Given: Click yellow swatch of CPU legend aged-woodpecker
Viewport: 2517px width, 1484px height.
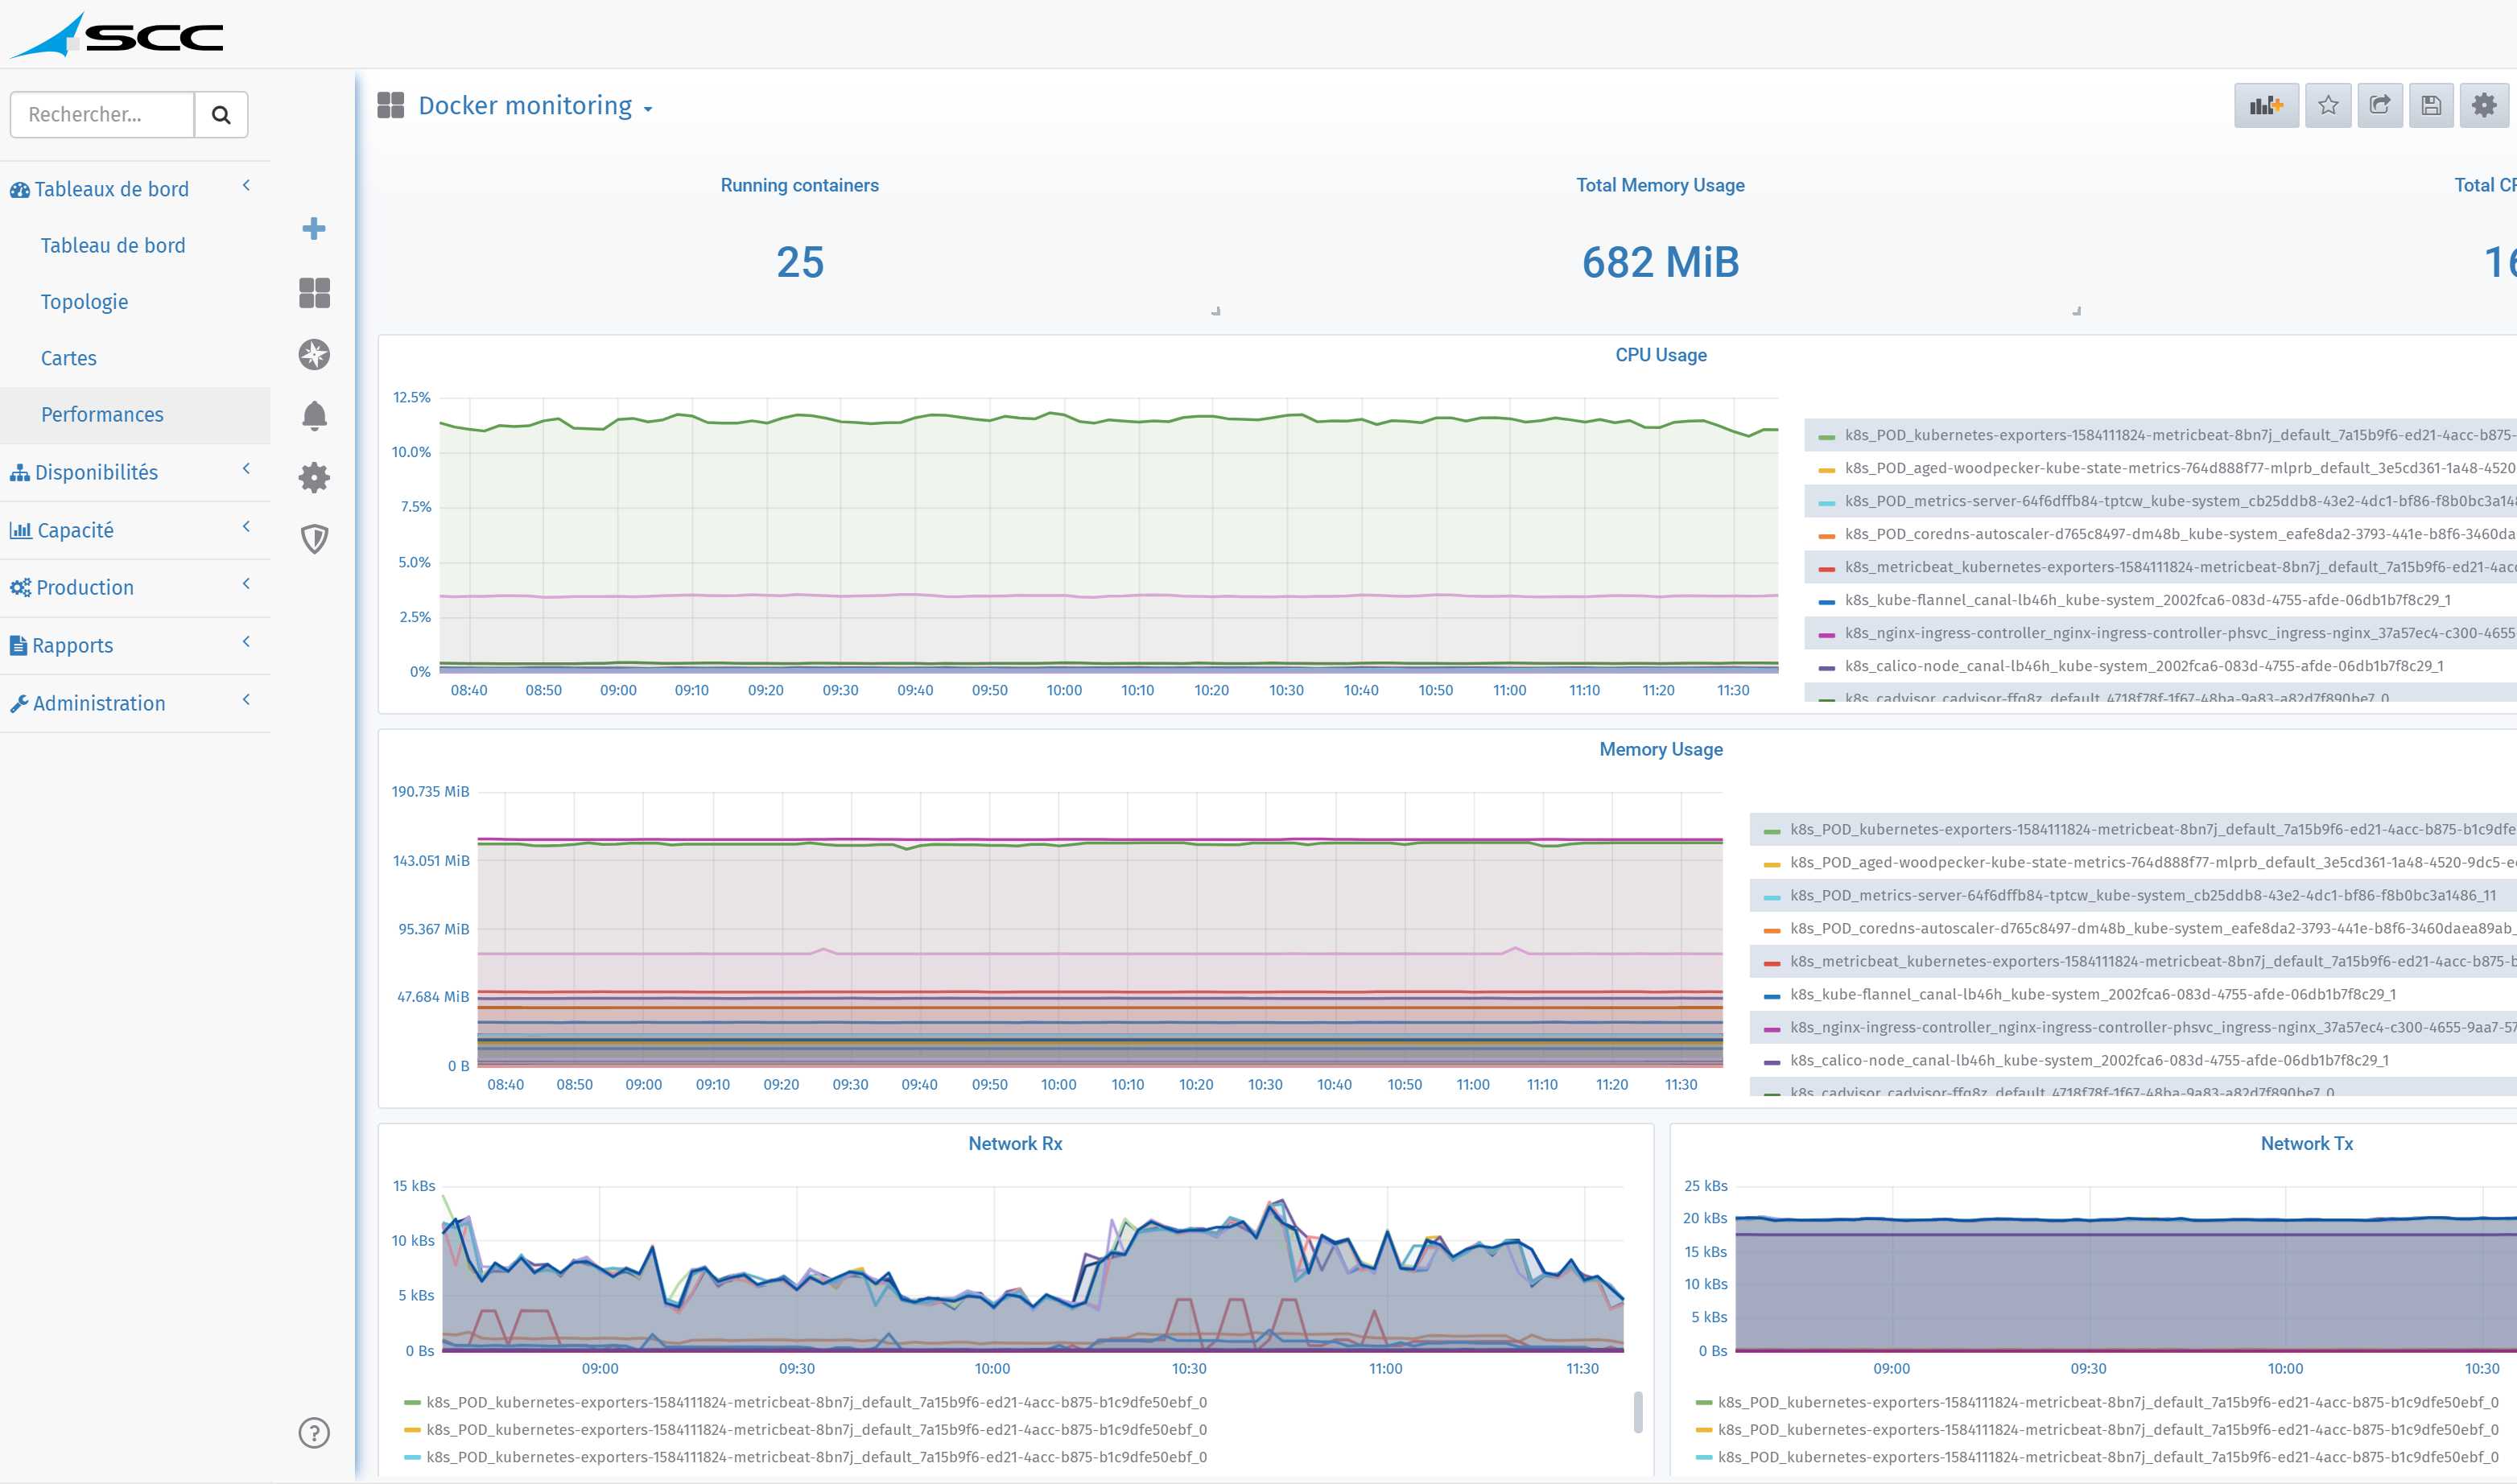Looking at the screenshot, I should [x=1827, y=470].
